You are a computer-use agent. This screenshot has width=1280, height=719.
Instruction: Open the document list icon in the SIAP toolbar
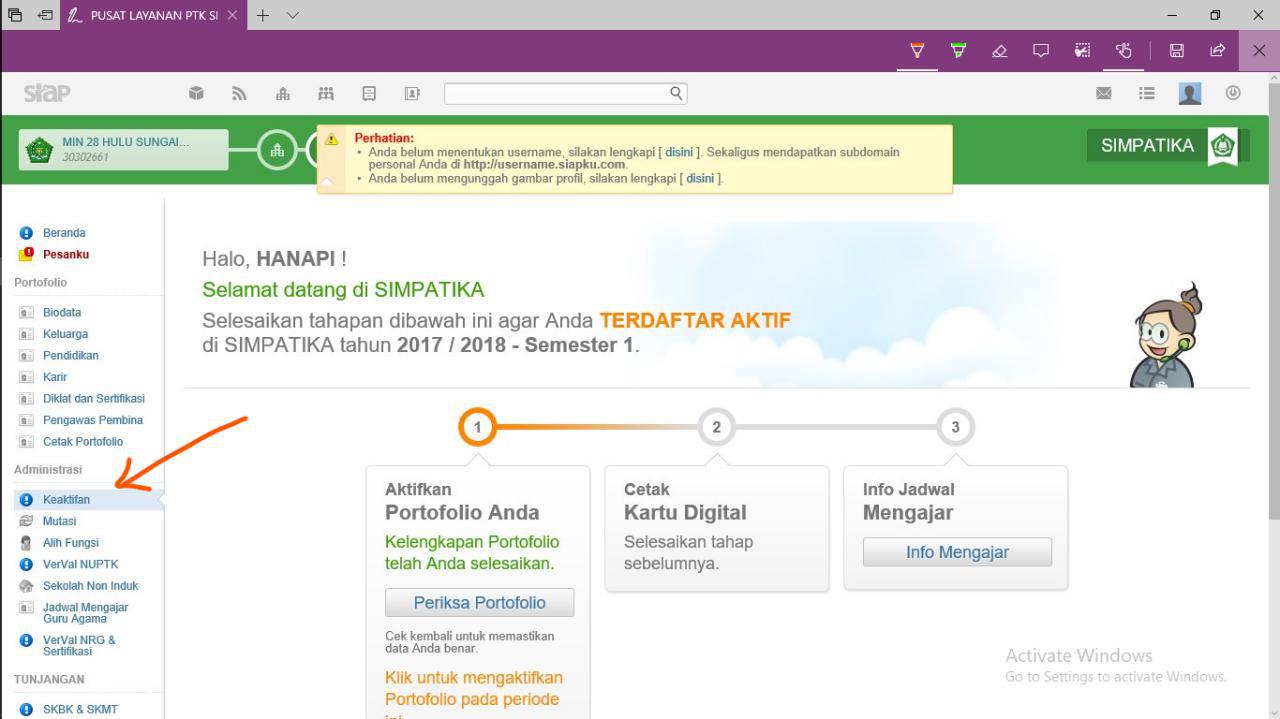coord(369,93)
